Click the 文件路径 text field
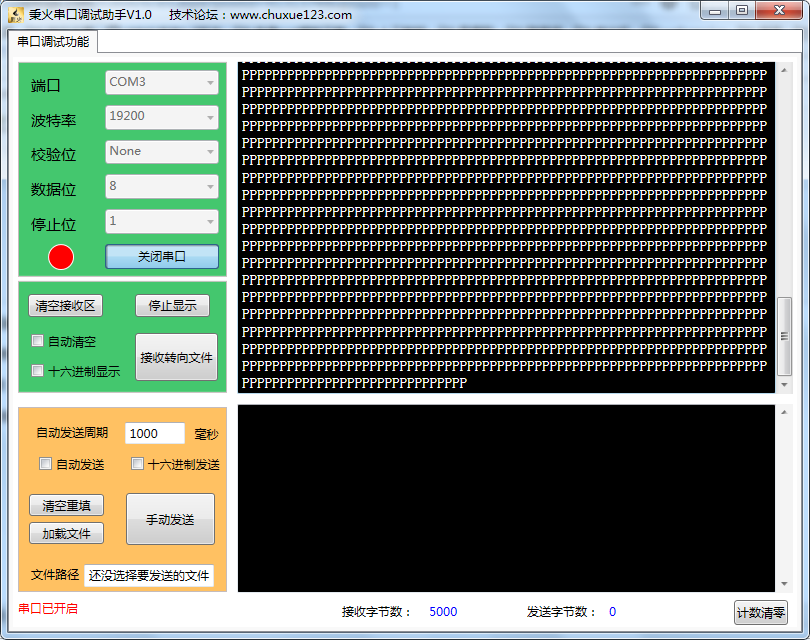 pyautogui.click(x=149, y=575)
